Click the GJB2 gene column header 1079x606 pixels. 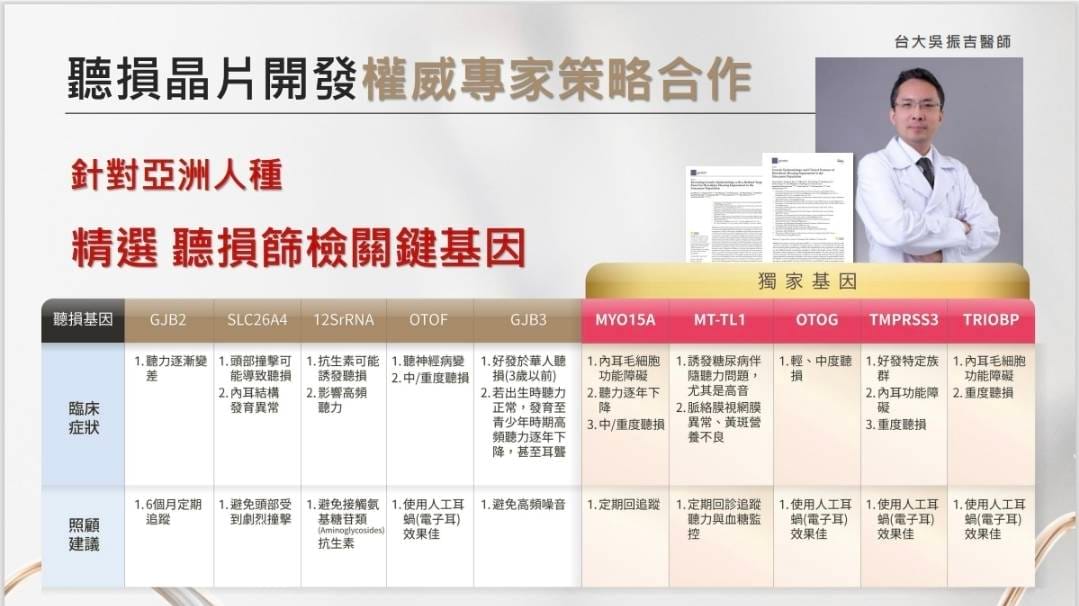168,321
